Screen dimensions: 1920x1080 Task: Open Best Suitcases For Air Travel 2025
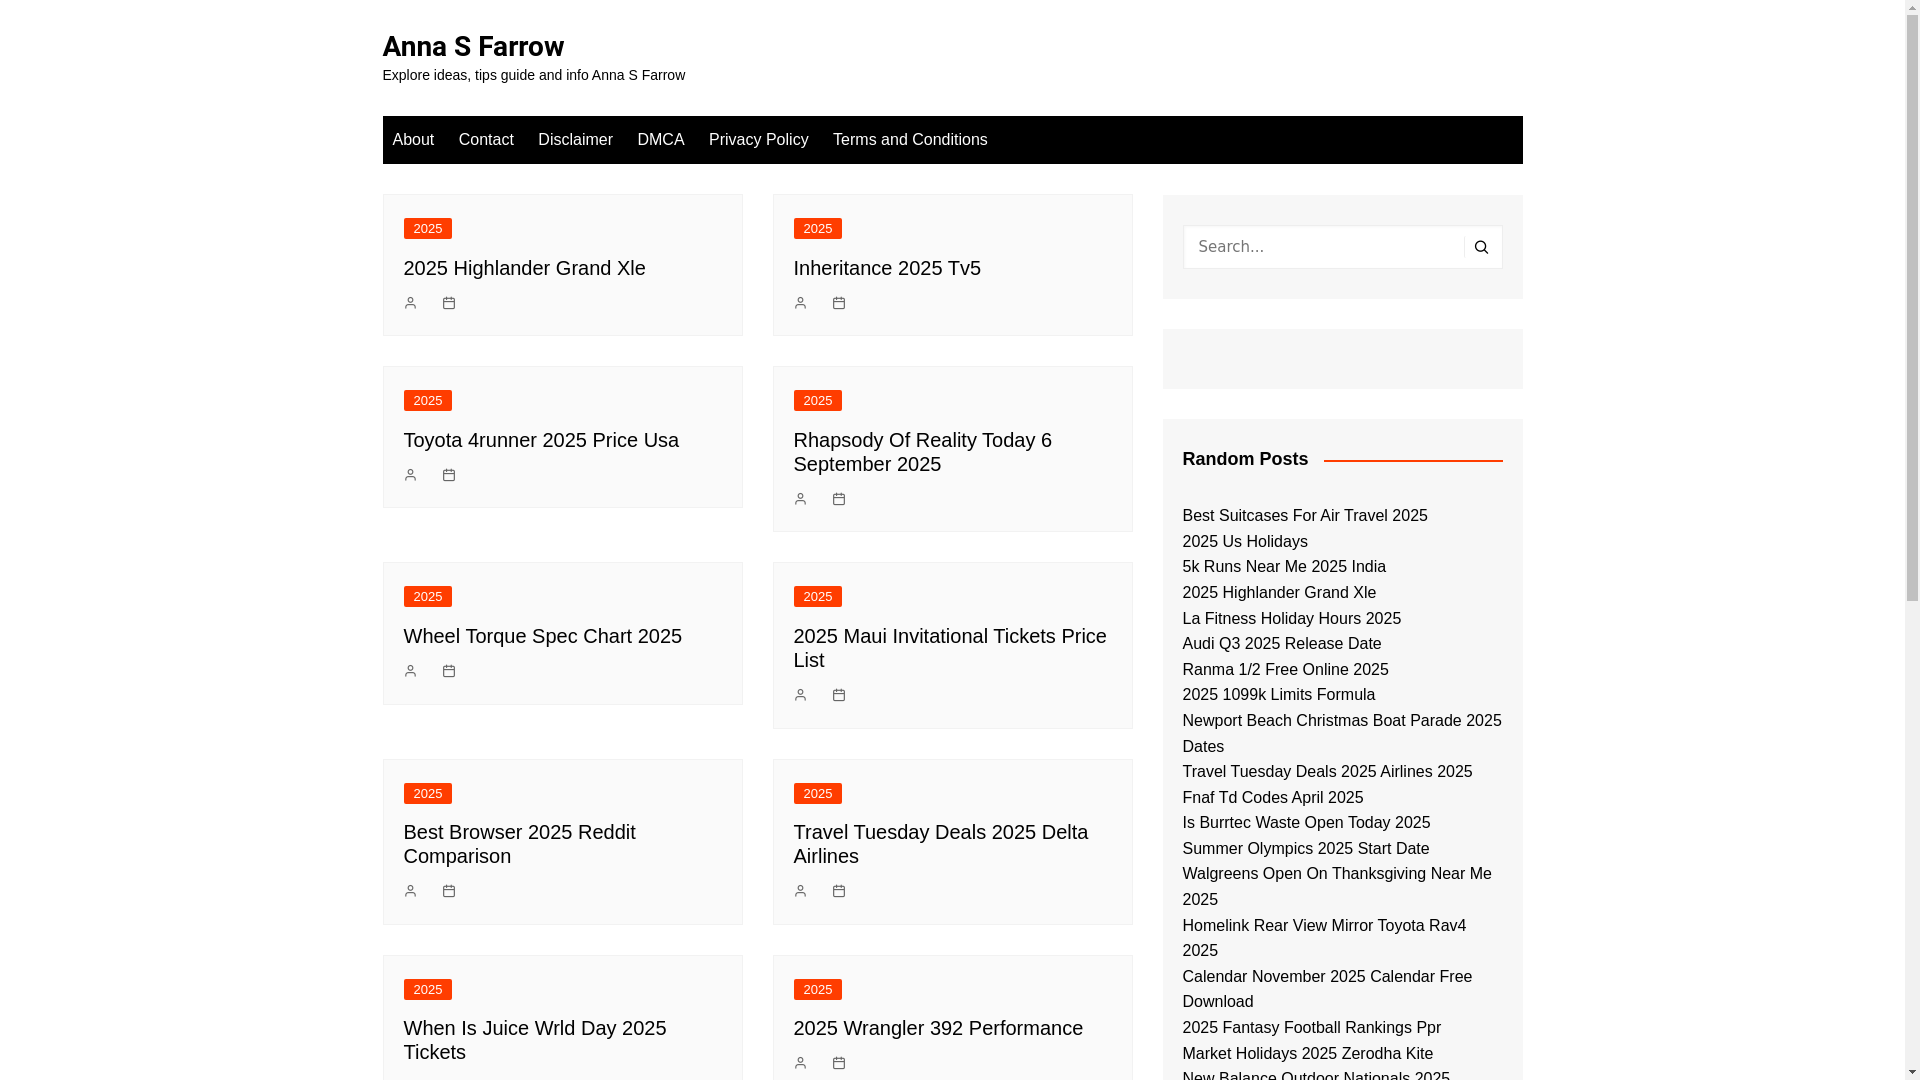(x=1305, y=516)
